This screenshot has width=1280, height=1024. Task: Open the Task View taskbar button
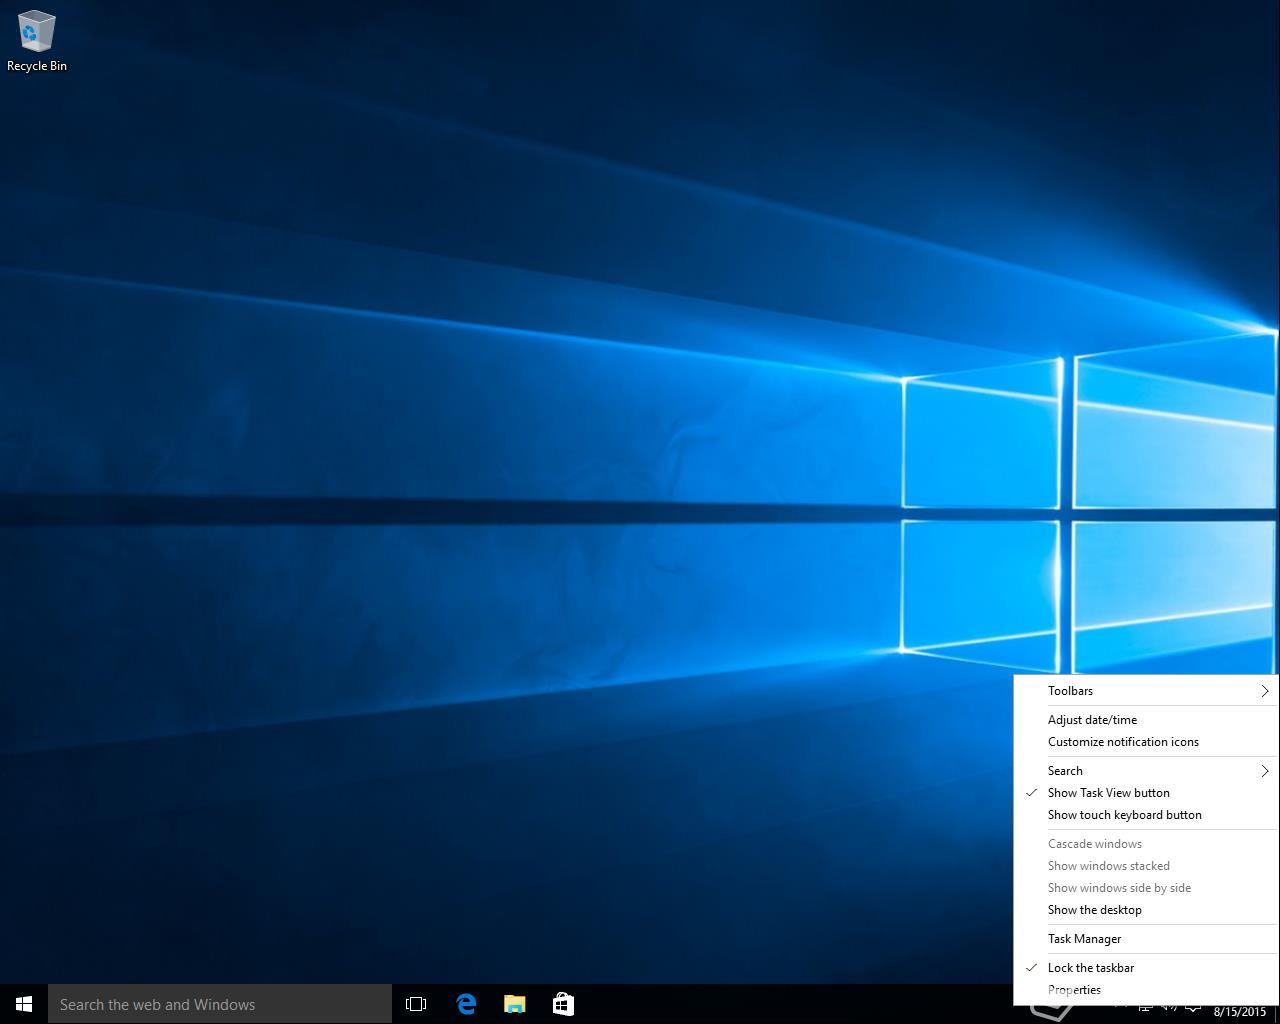click(416, 1004)
